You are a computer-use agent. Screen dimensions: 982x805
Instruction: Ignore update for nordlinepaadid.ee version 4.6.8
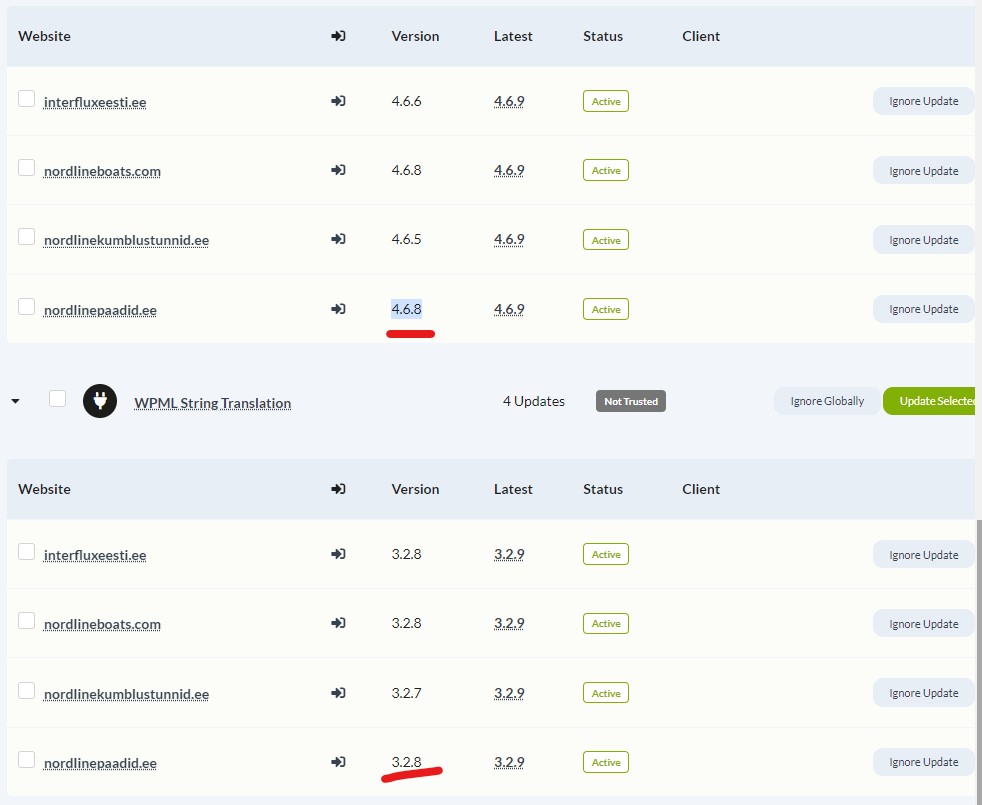pyautogui.click(x=924, y=309)
